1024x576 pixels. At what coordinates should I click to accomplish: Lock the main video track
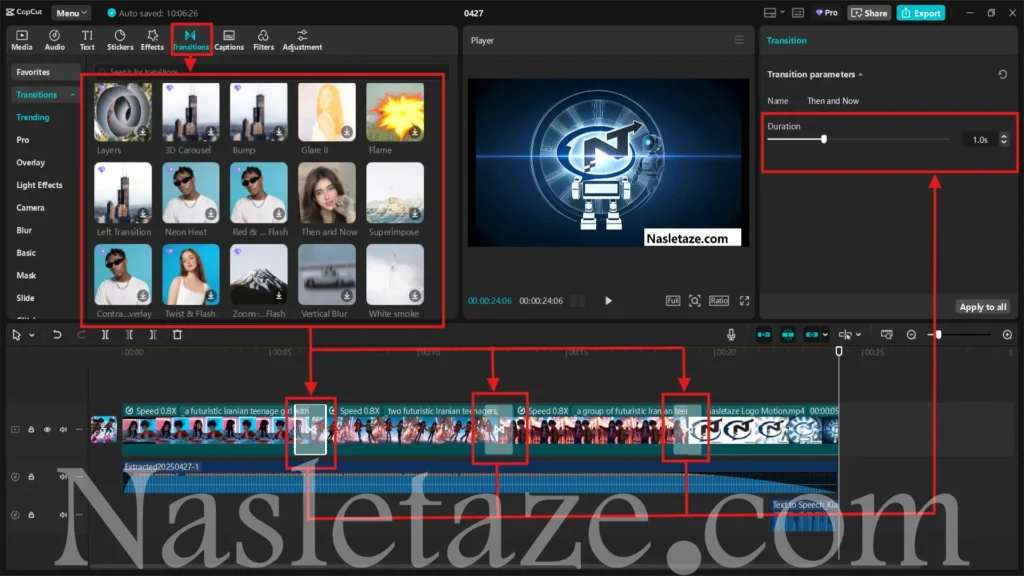[x=31, y=429]
